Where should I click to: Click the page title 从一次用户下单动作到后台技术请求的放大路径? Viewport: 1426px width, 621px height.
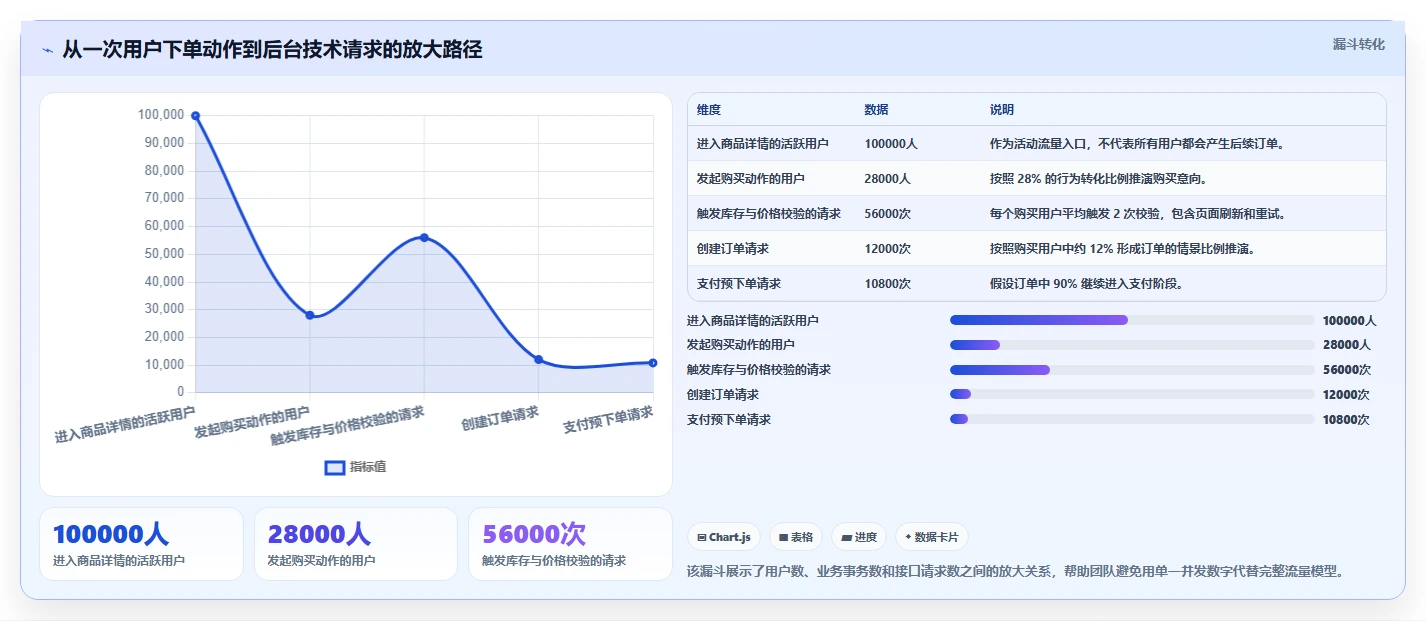[x=272, y=50]
